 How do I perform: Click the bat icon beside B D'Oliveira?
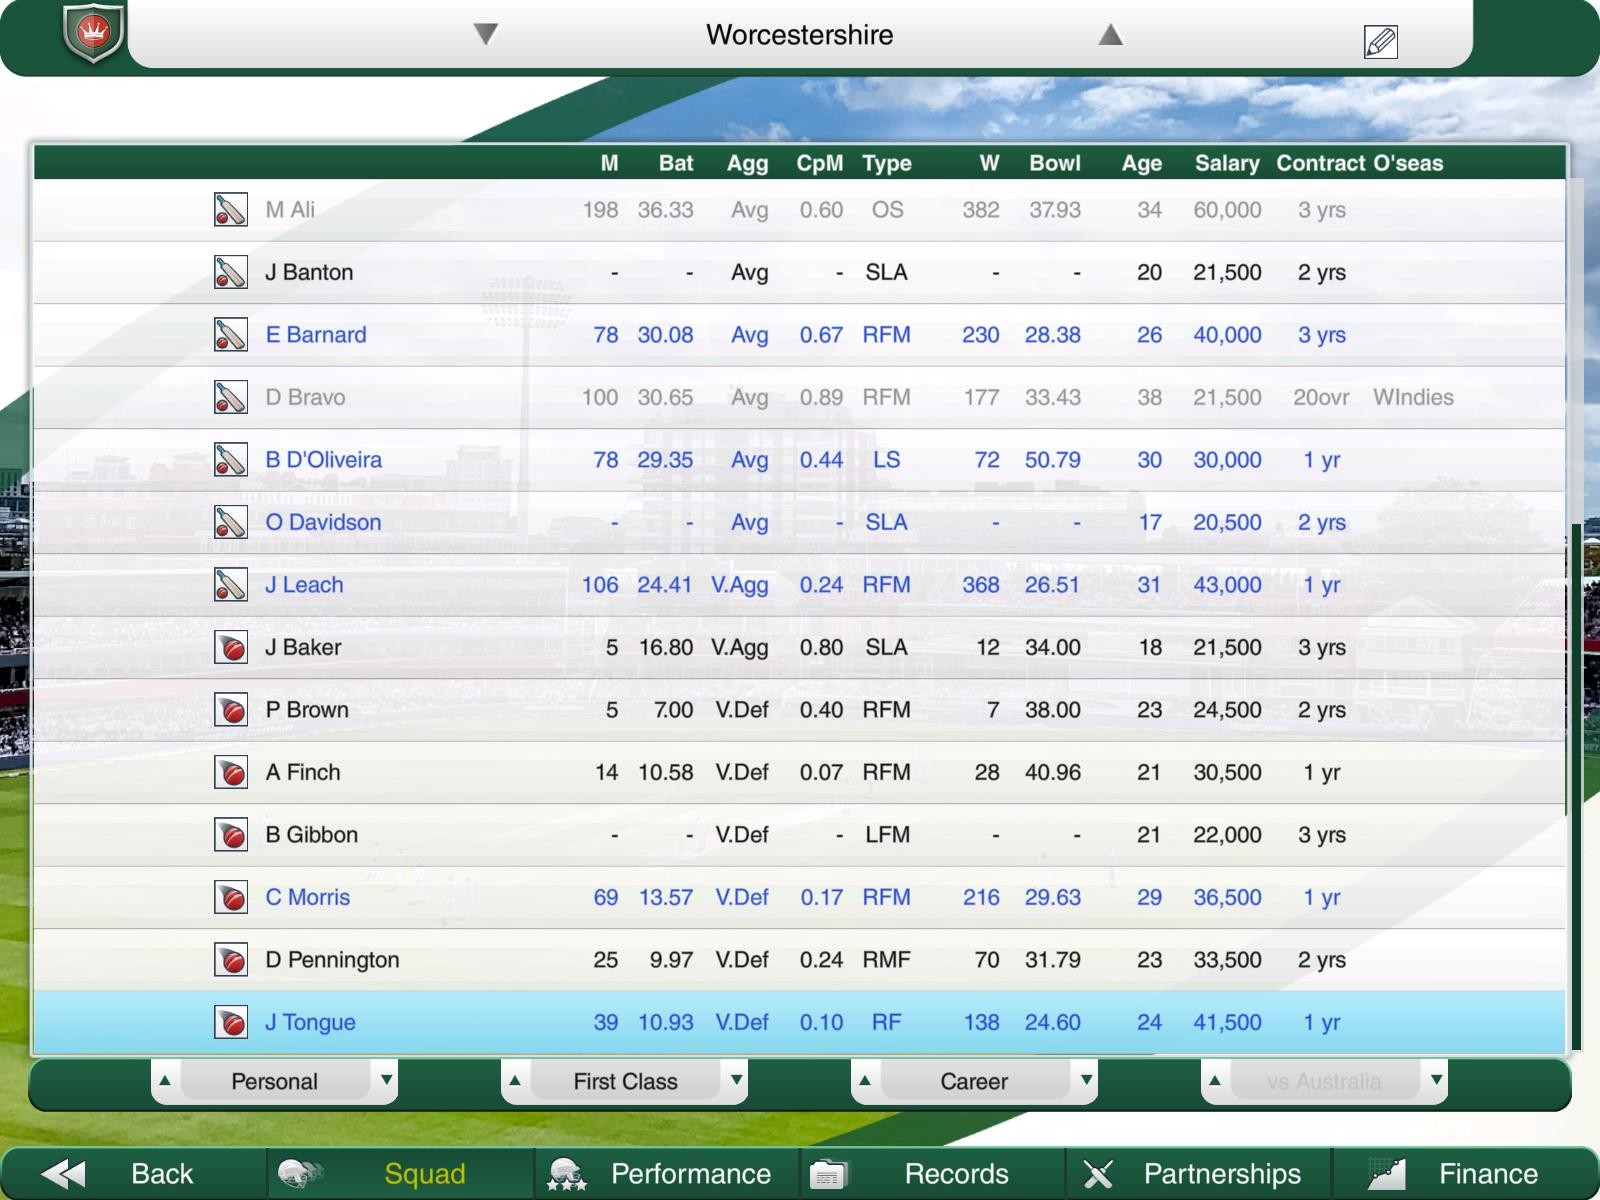pyautogui.click(x=231, y=460)
